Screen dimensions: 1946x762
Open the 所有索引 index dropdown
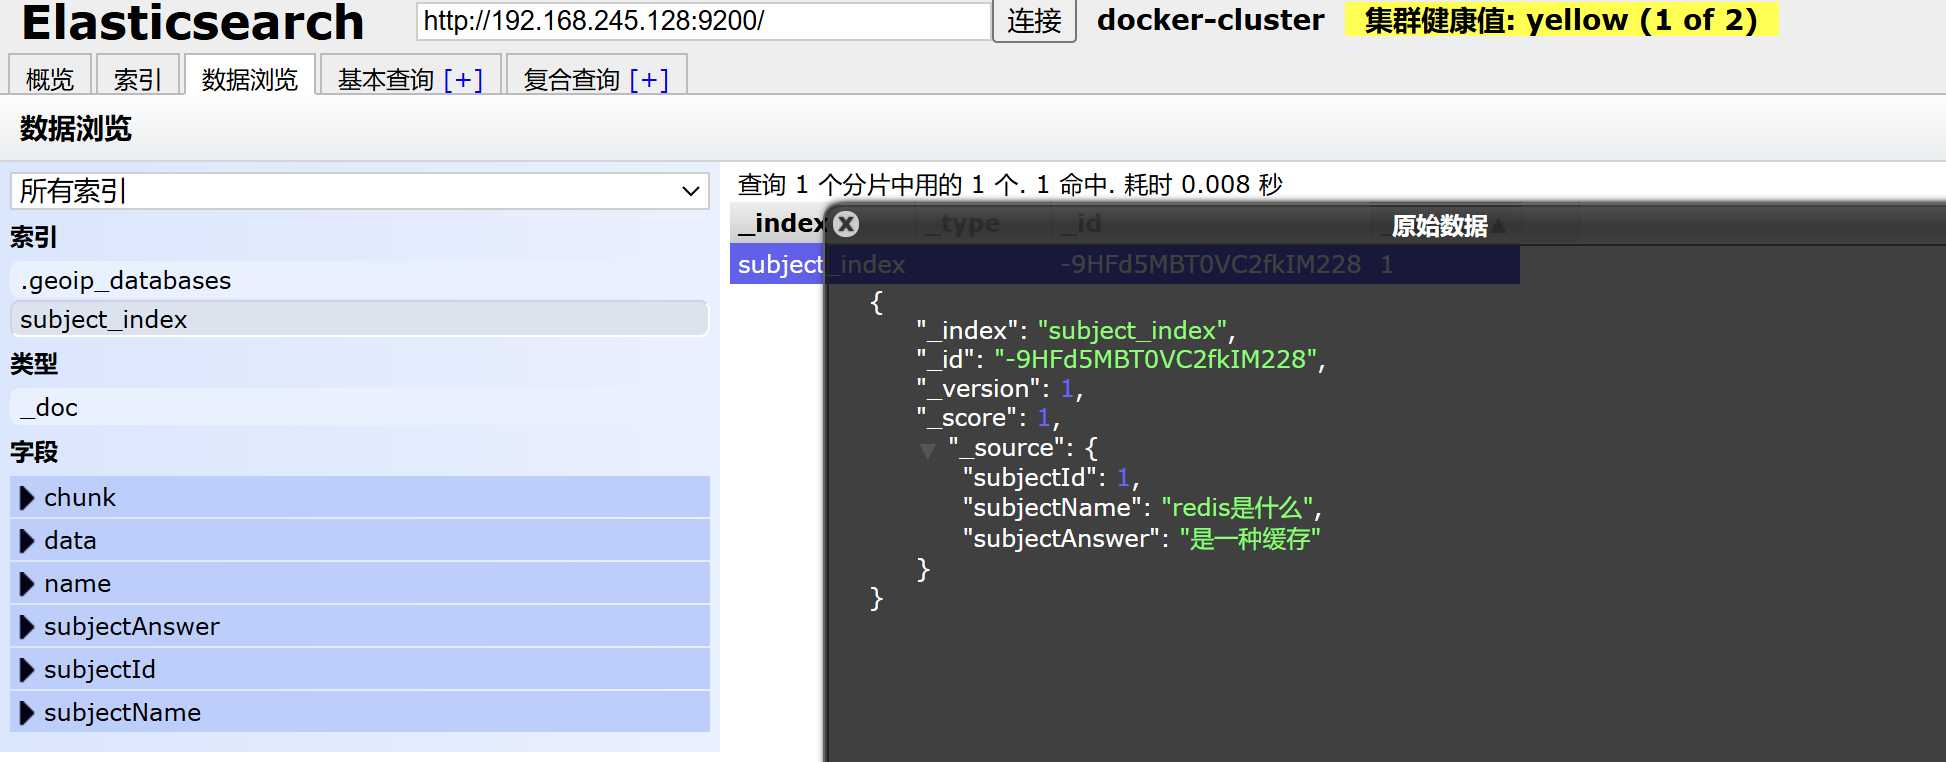pyautogui.click(x=360, y=191)
